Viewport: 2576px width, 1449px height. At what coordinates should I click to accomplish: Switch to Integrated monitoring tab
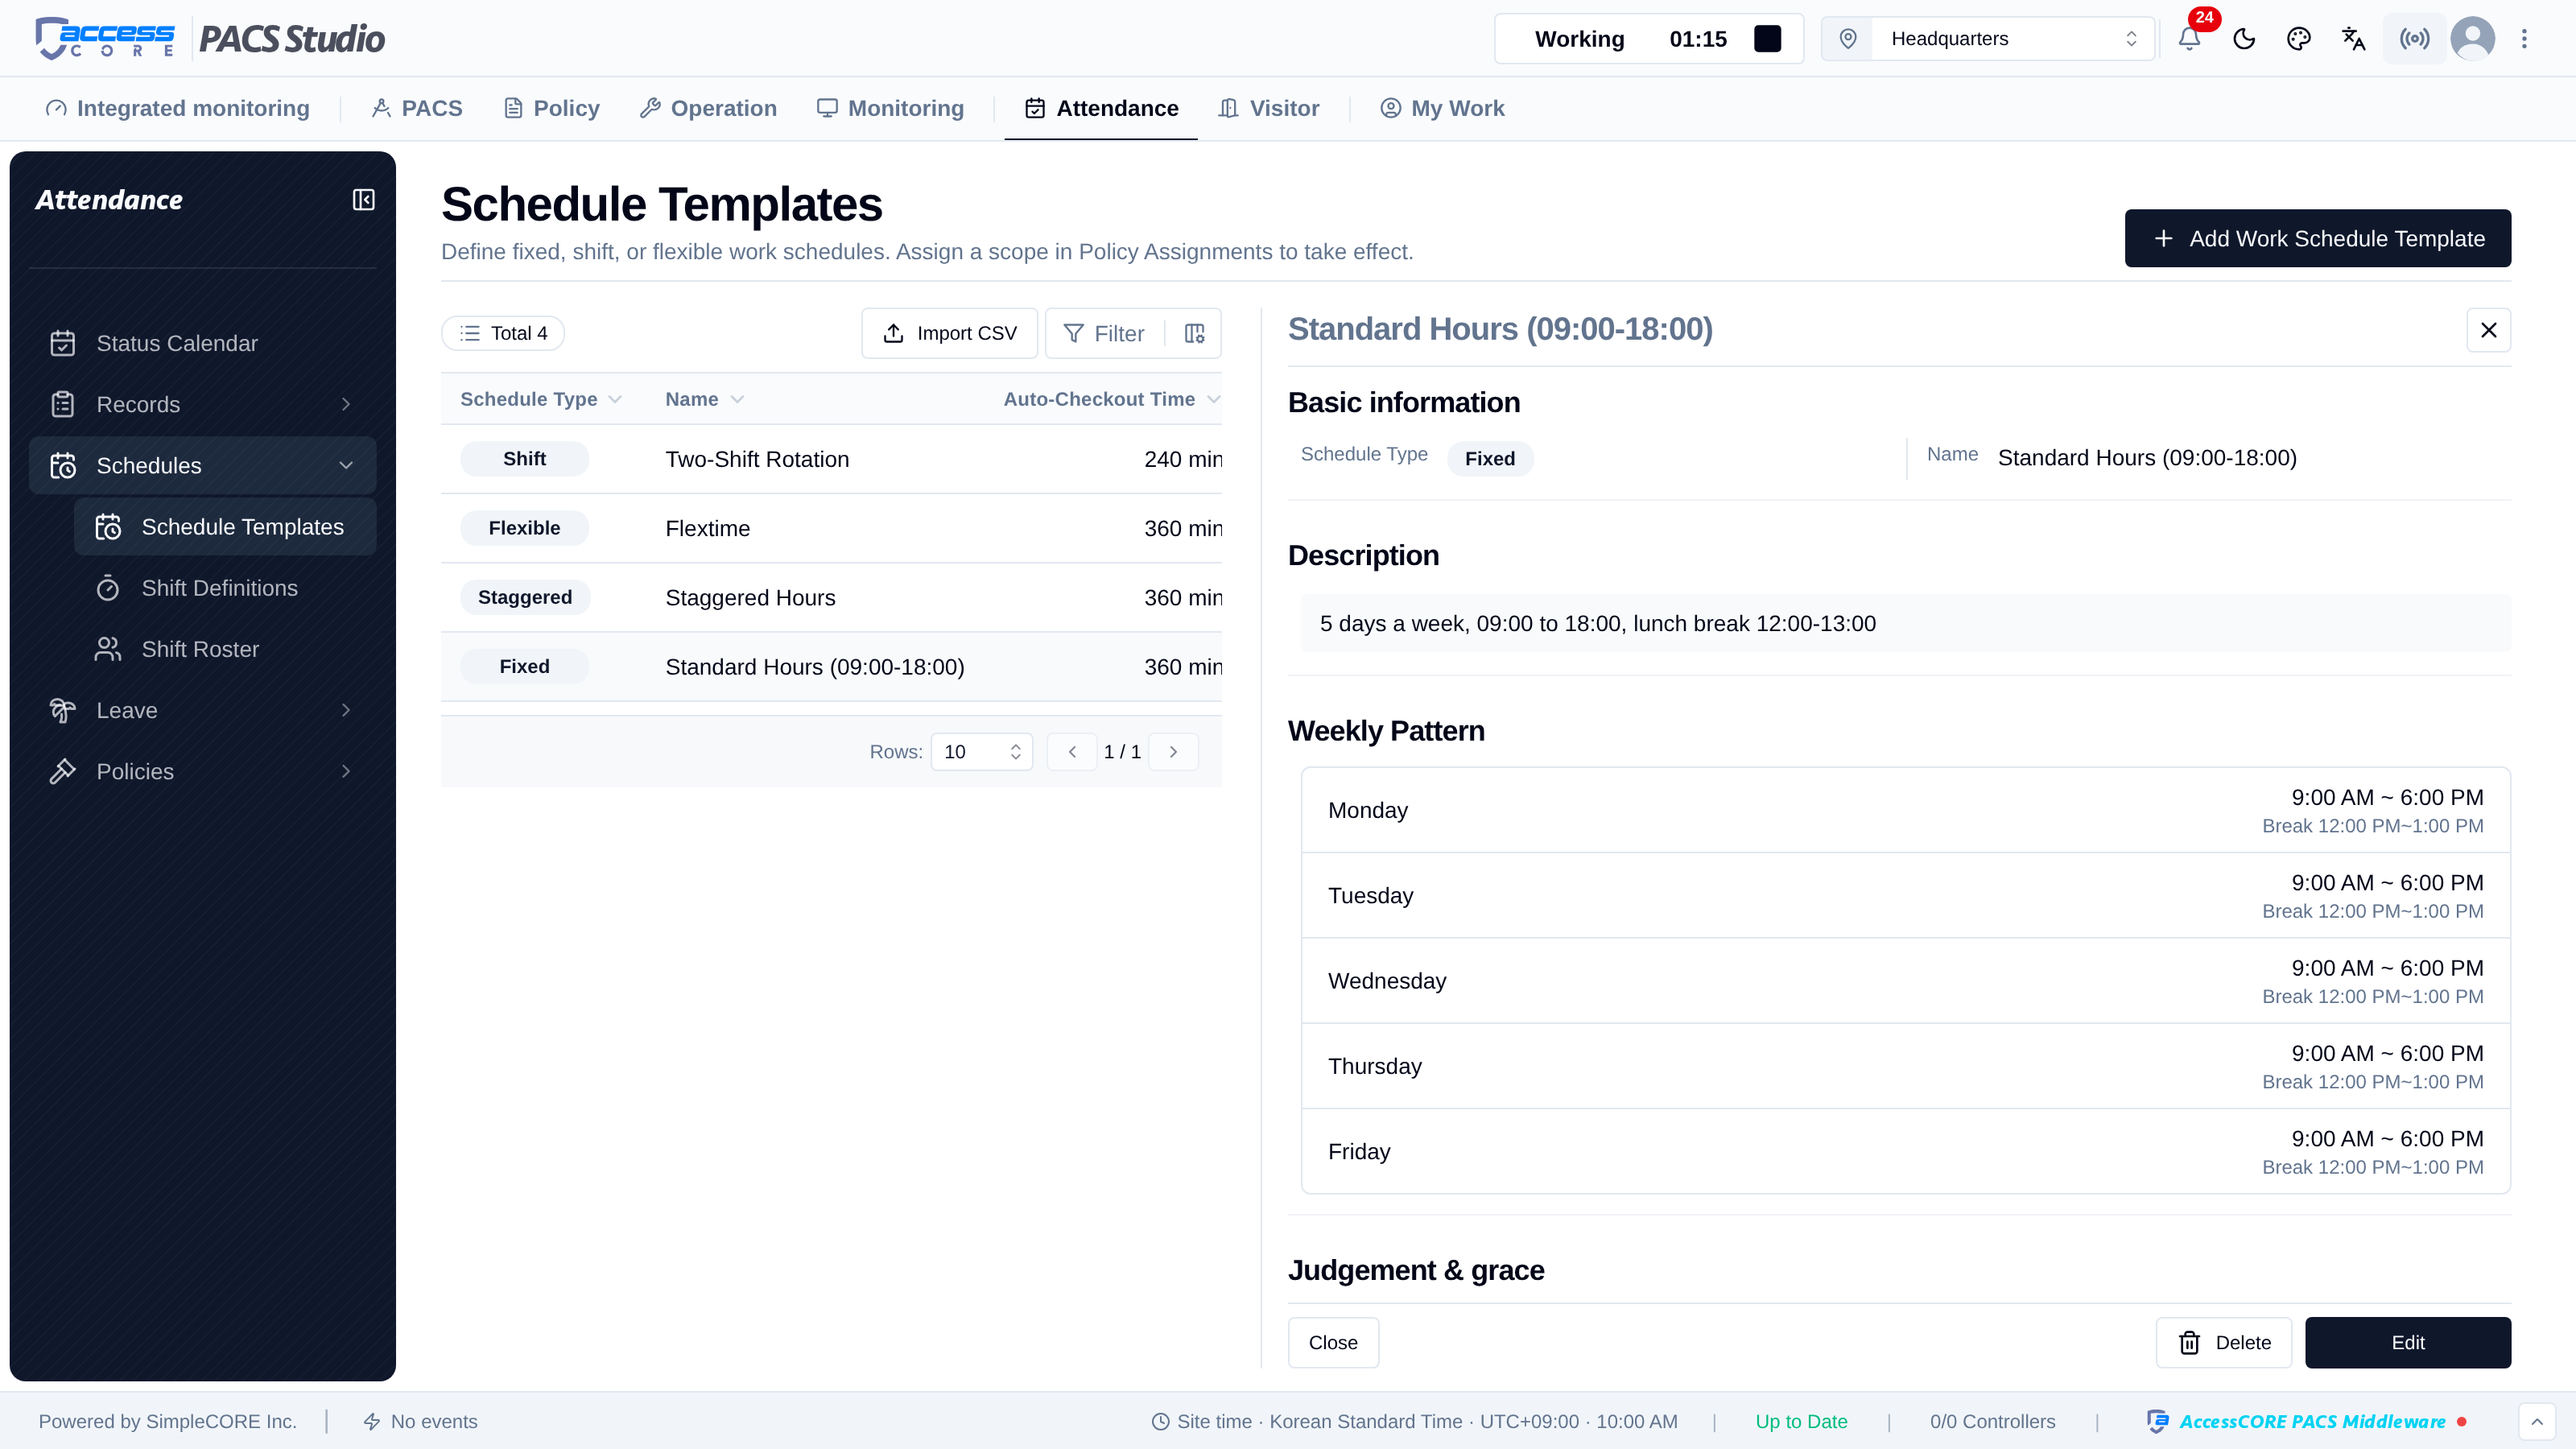pos(178,108)
